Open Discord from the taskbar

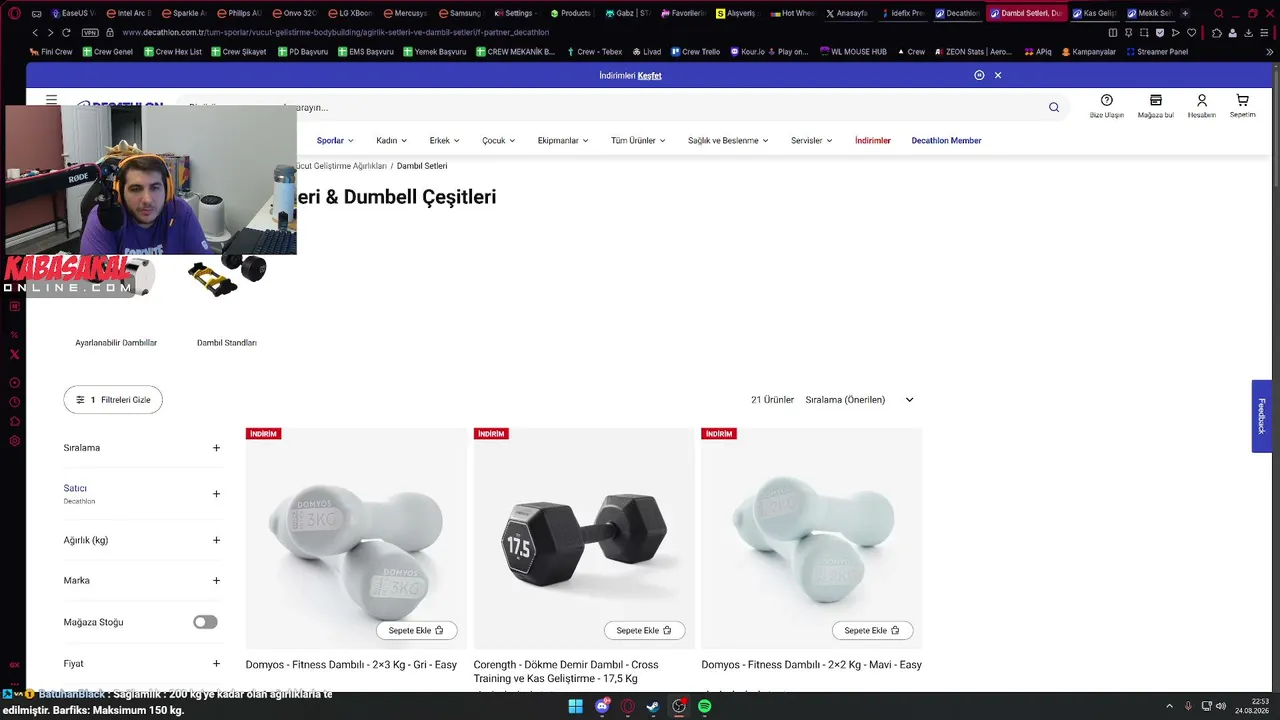tap(602, 706)
